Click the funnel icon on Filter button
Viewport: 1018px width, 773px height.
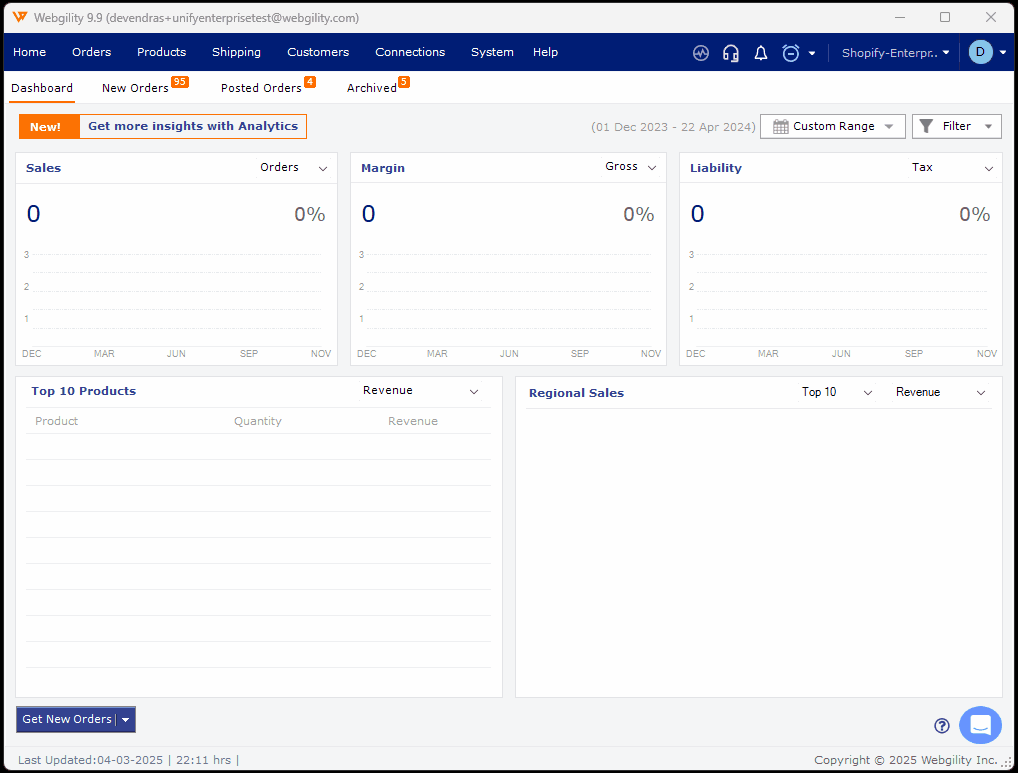click(930, 126)
